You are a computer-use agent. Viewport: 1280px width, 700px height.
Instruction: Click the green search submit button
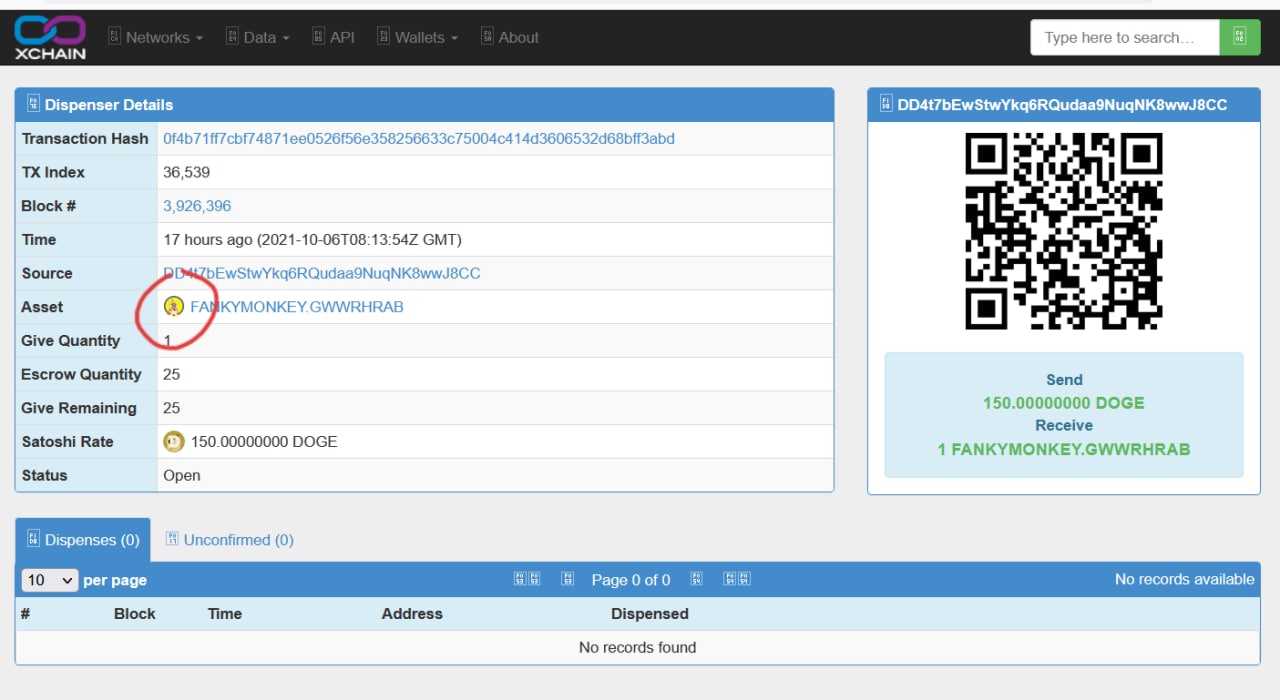1240,37
